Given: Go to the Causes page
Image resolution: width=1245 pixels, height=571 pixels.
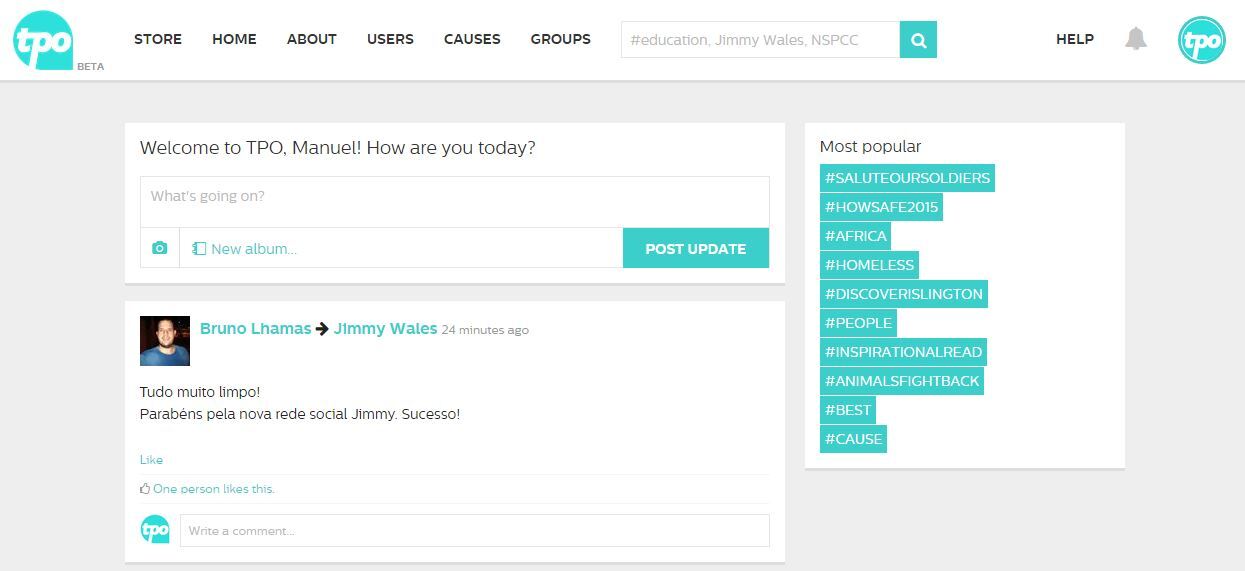Looking at the screenshot, I should point(472,39).
